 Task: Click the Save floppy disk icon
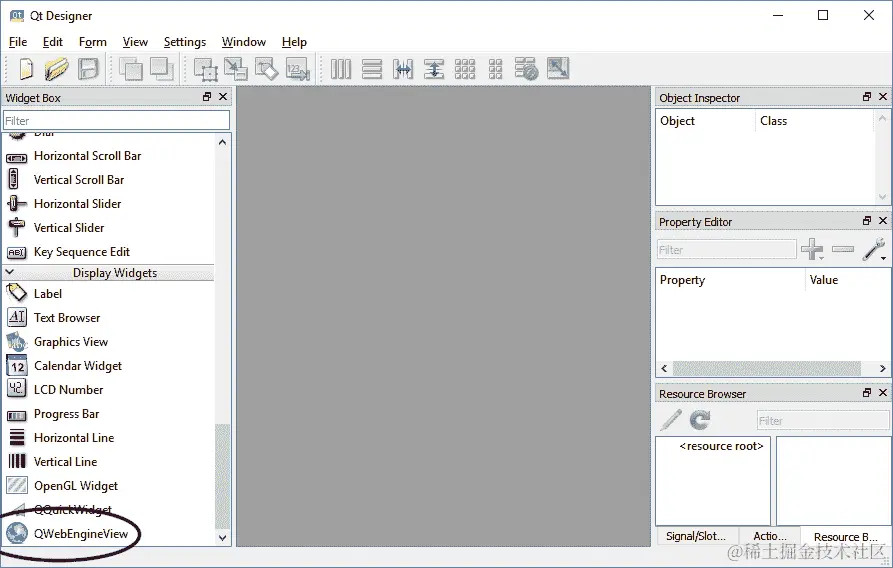point(88,69)
